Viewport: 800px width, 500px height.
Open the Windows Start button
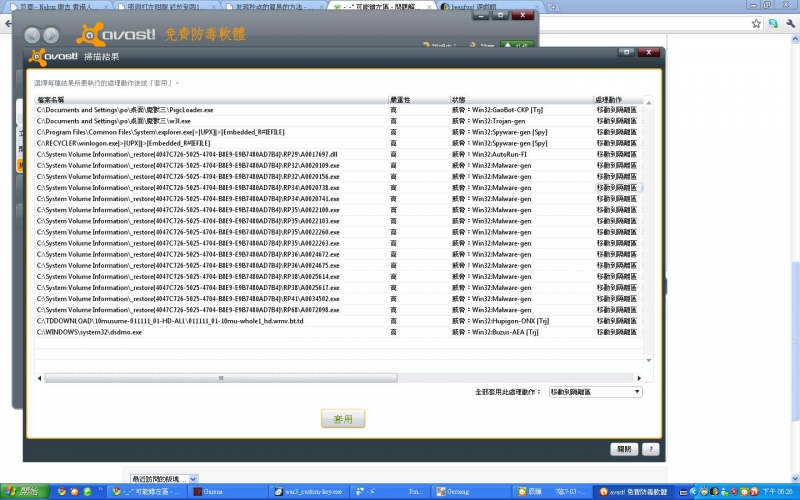(24, 492)
